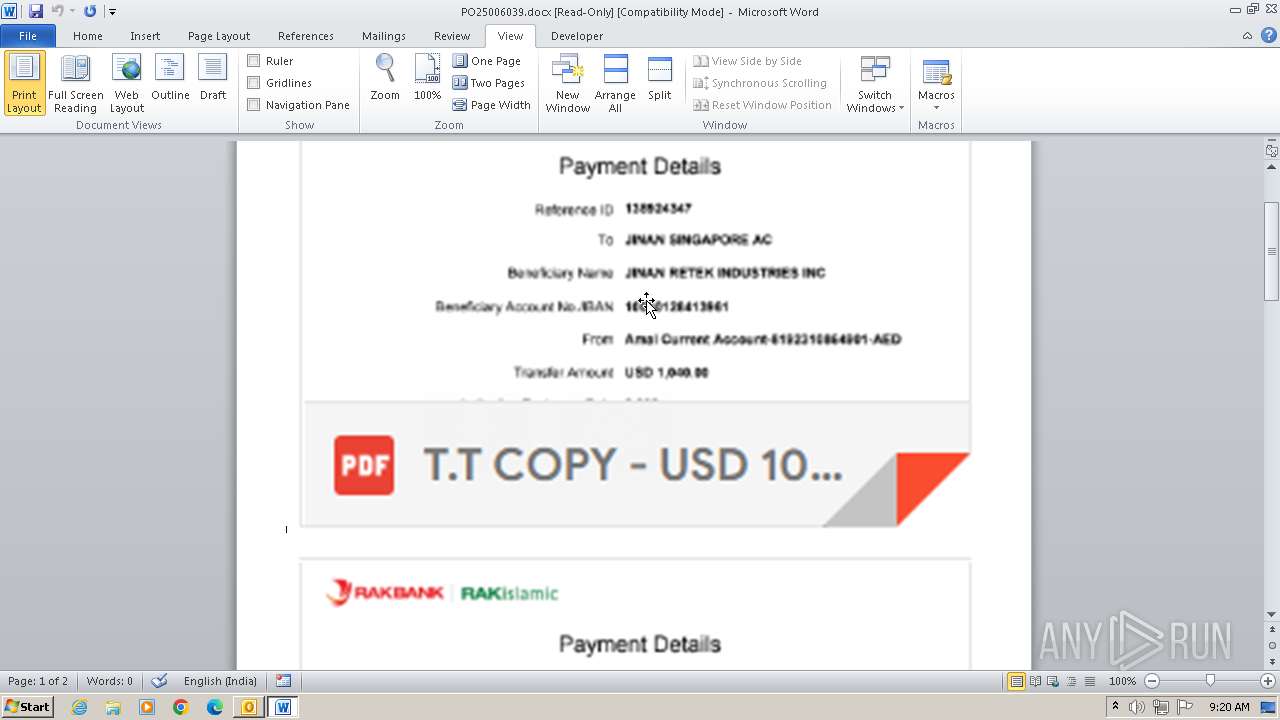The width and height of the screenshot is (1280, 720).
Task: Select Web Layout status bar view
Action: point(1053,681)
